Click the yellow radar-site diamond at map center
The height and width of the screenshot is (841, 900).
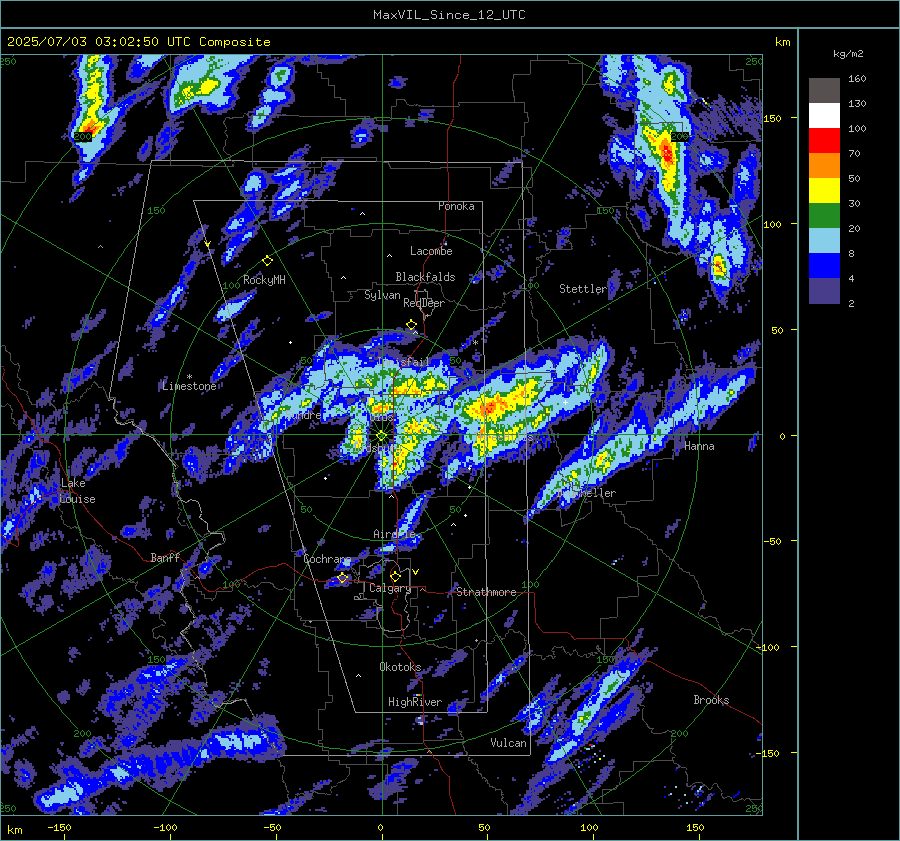[x=382, y=436]
